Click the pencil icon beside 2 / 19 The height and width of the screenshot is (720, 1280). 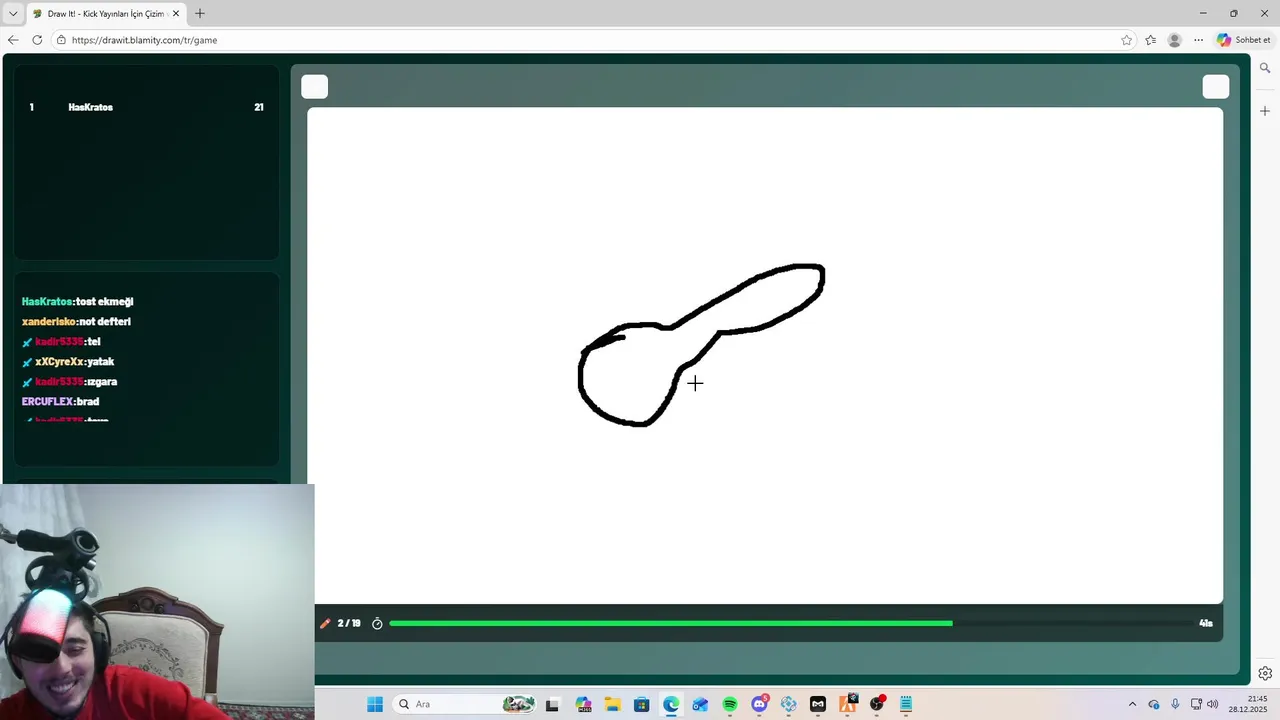pos(325,623)
